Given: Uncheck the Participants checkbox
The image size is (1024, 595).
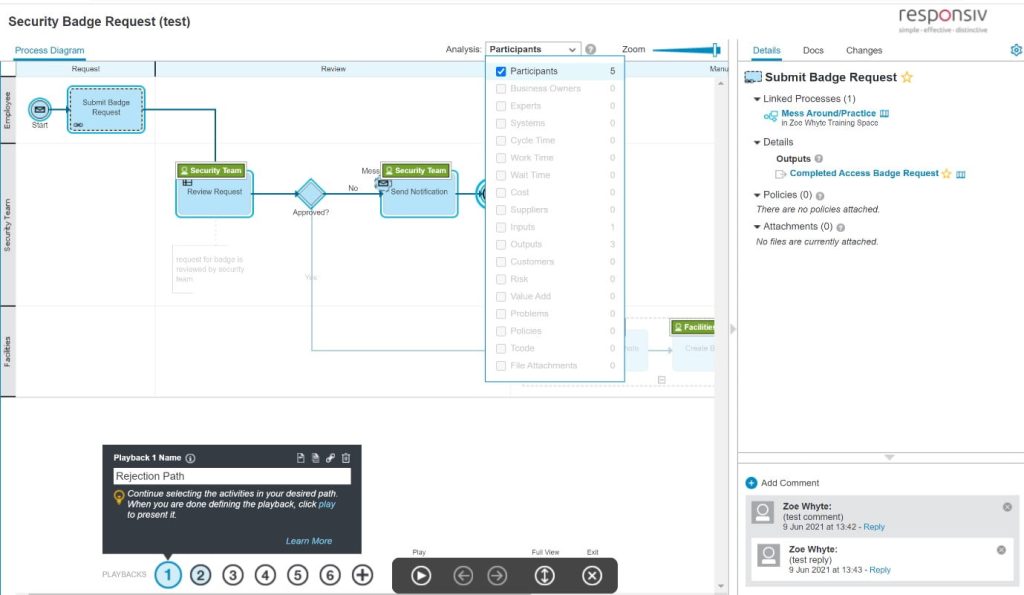Looking at the screenshot, I should [x=501, y=72].
